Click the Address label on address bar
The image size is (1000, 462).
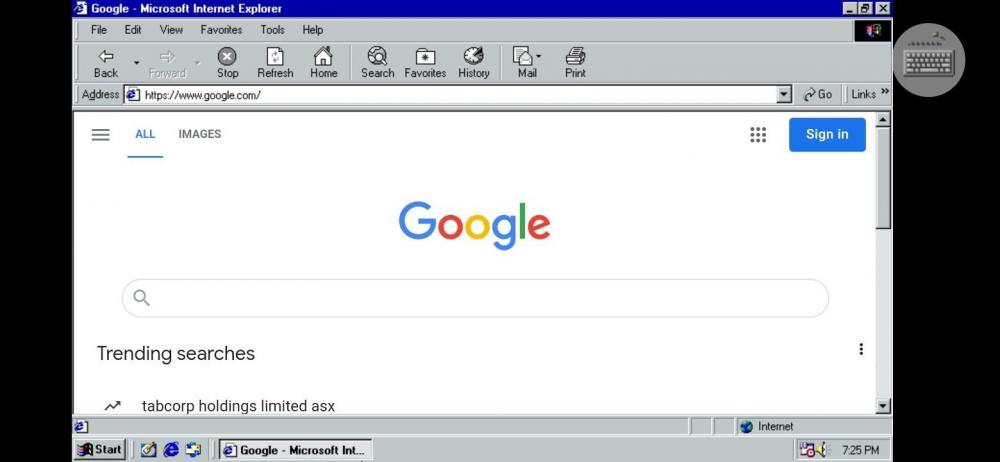(x=100, y=94)
